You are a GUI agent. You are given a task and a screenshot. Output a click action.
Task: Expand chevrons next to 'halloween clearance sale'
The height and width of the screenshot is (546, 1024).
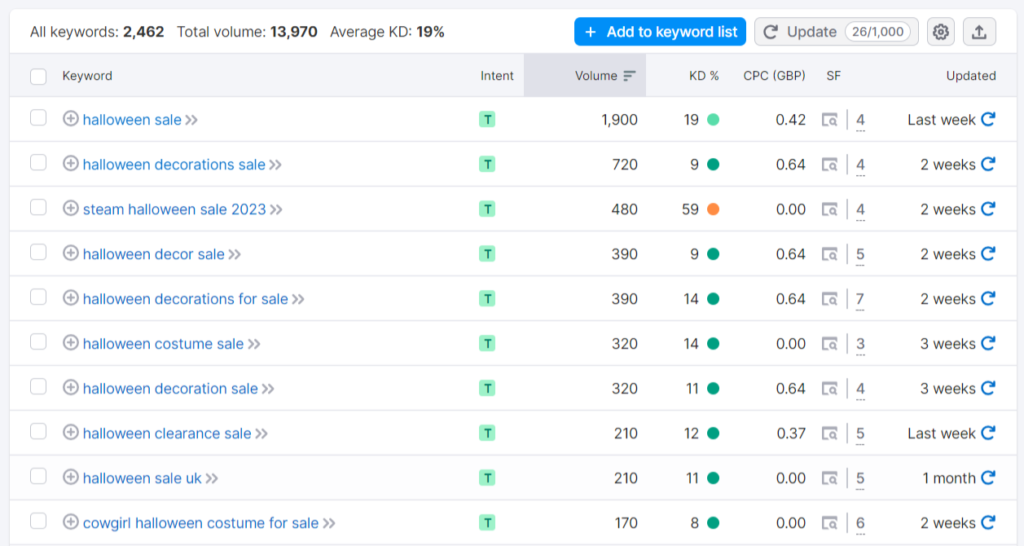(x=261, y=434)
